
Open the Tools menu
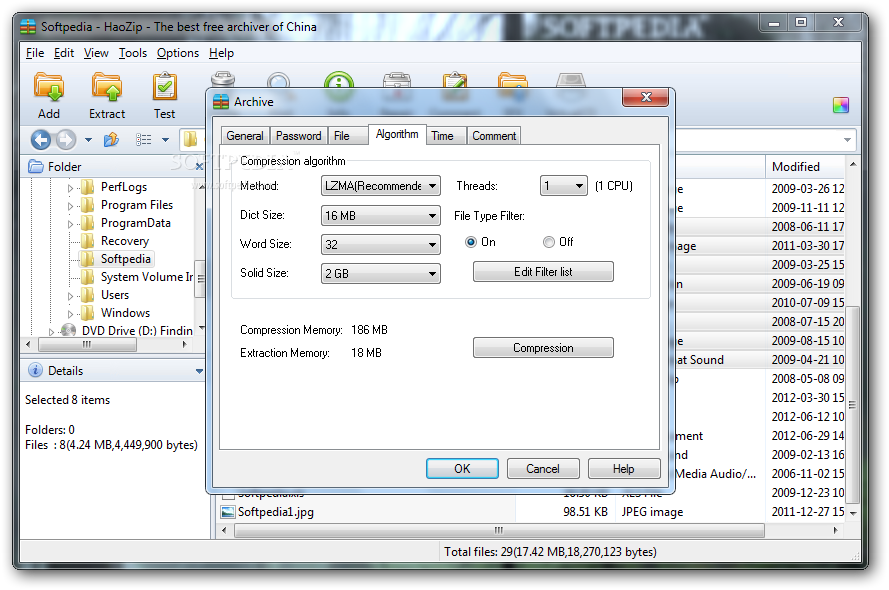point(133,53)
